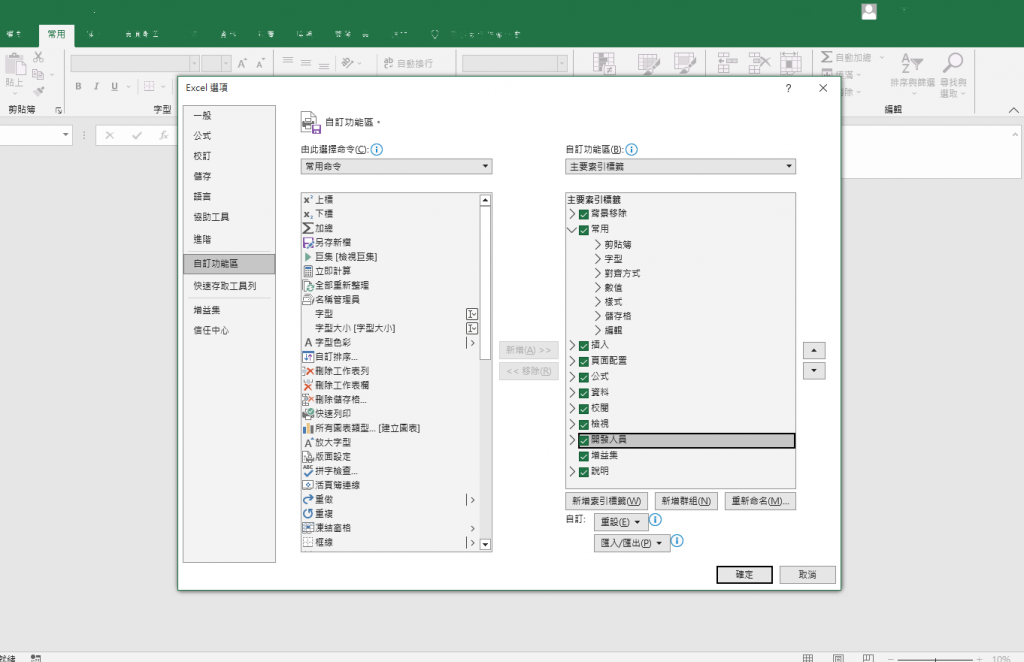This screenshot has height=662, width=1024.
Task: Select the 版面設定 page setup command
Action: pyautogui.click(x=327, y=457)
